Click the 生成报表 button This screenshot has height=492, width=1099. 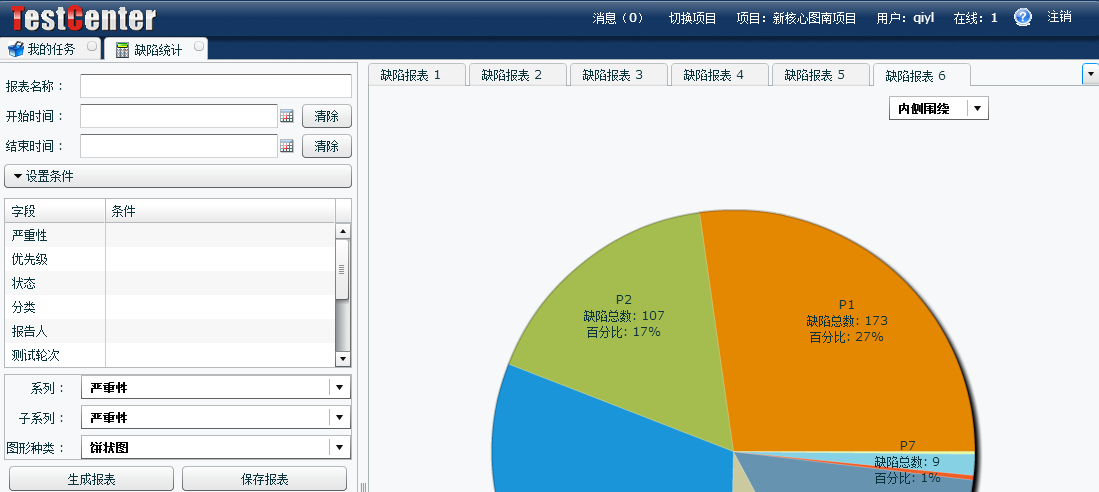coord(91,479)
